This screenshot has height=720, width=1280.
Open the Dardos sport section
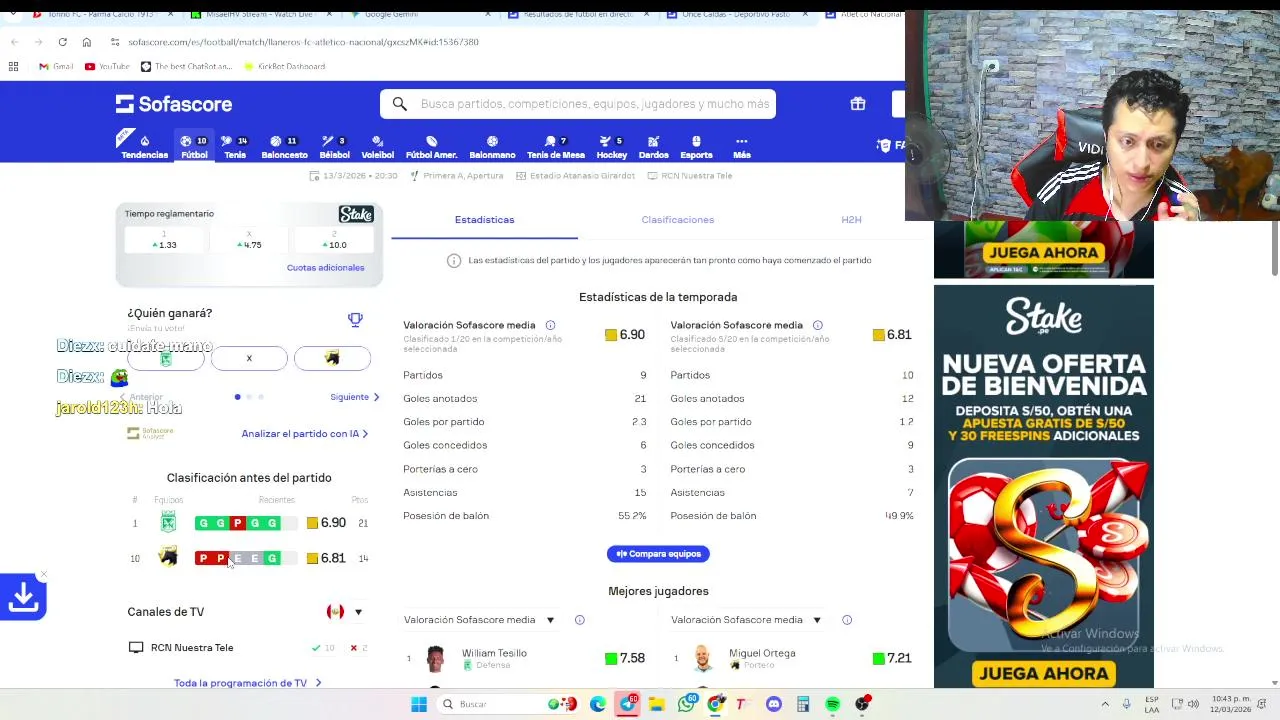[653, 146]
